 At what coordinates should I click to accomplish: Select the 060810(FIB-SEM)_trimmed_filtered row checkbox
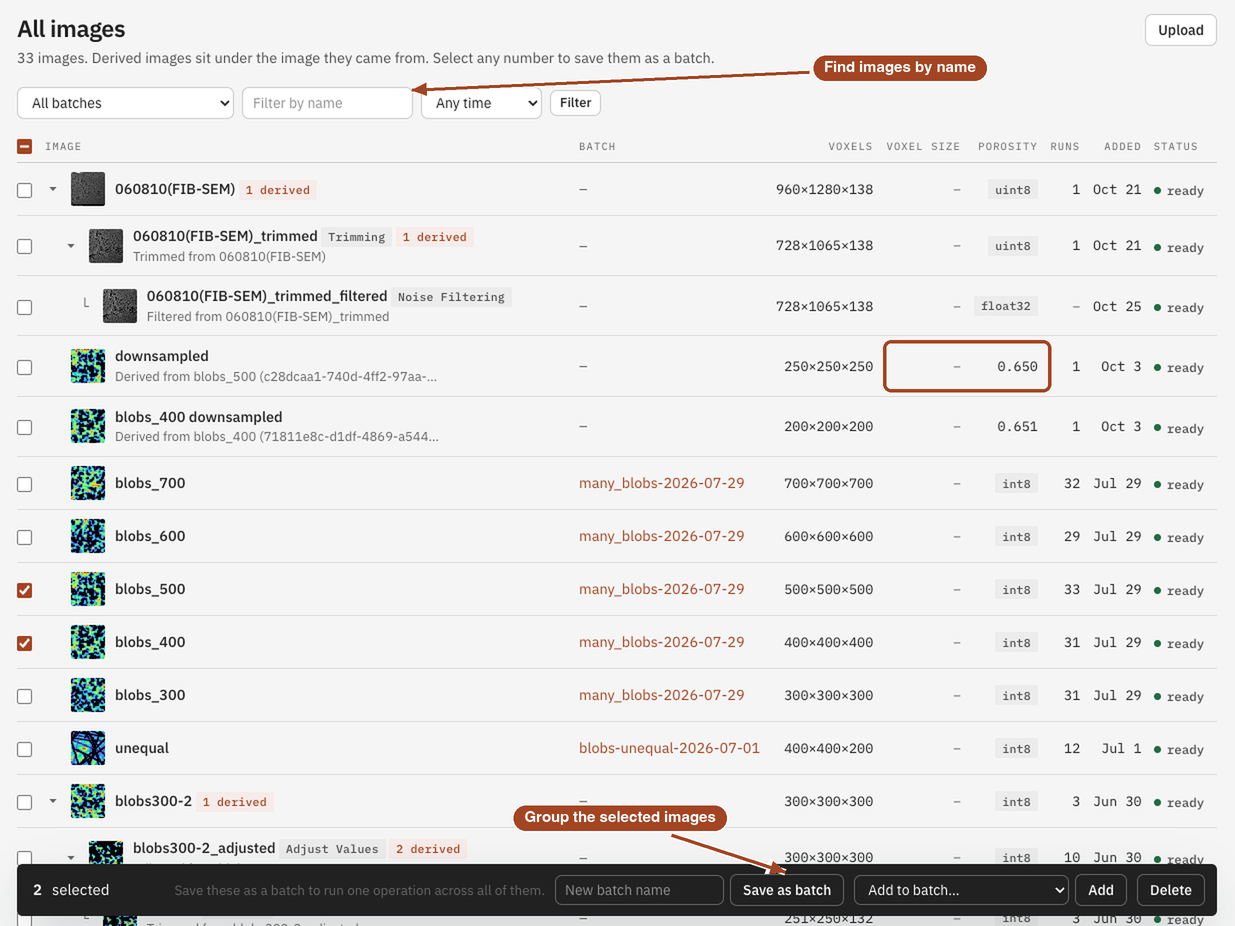25,307
